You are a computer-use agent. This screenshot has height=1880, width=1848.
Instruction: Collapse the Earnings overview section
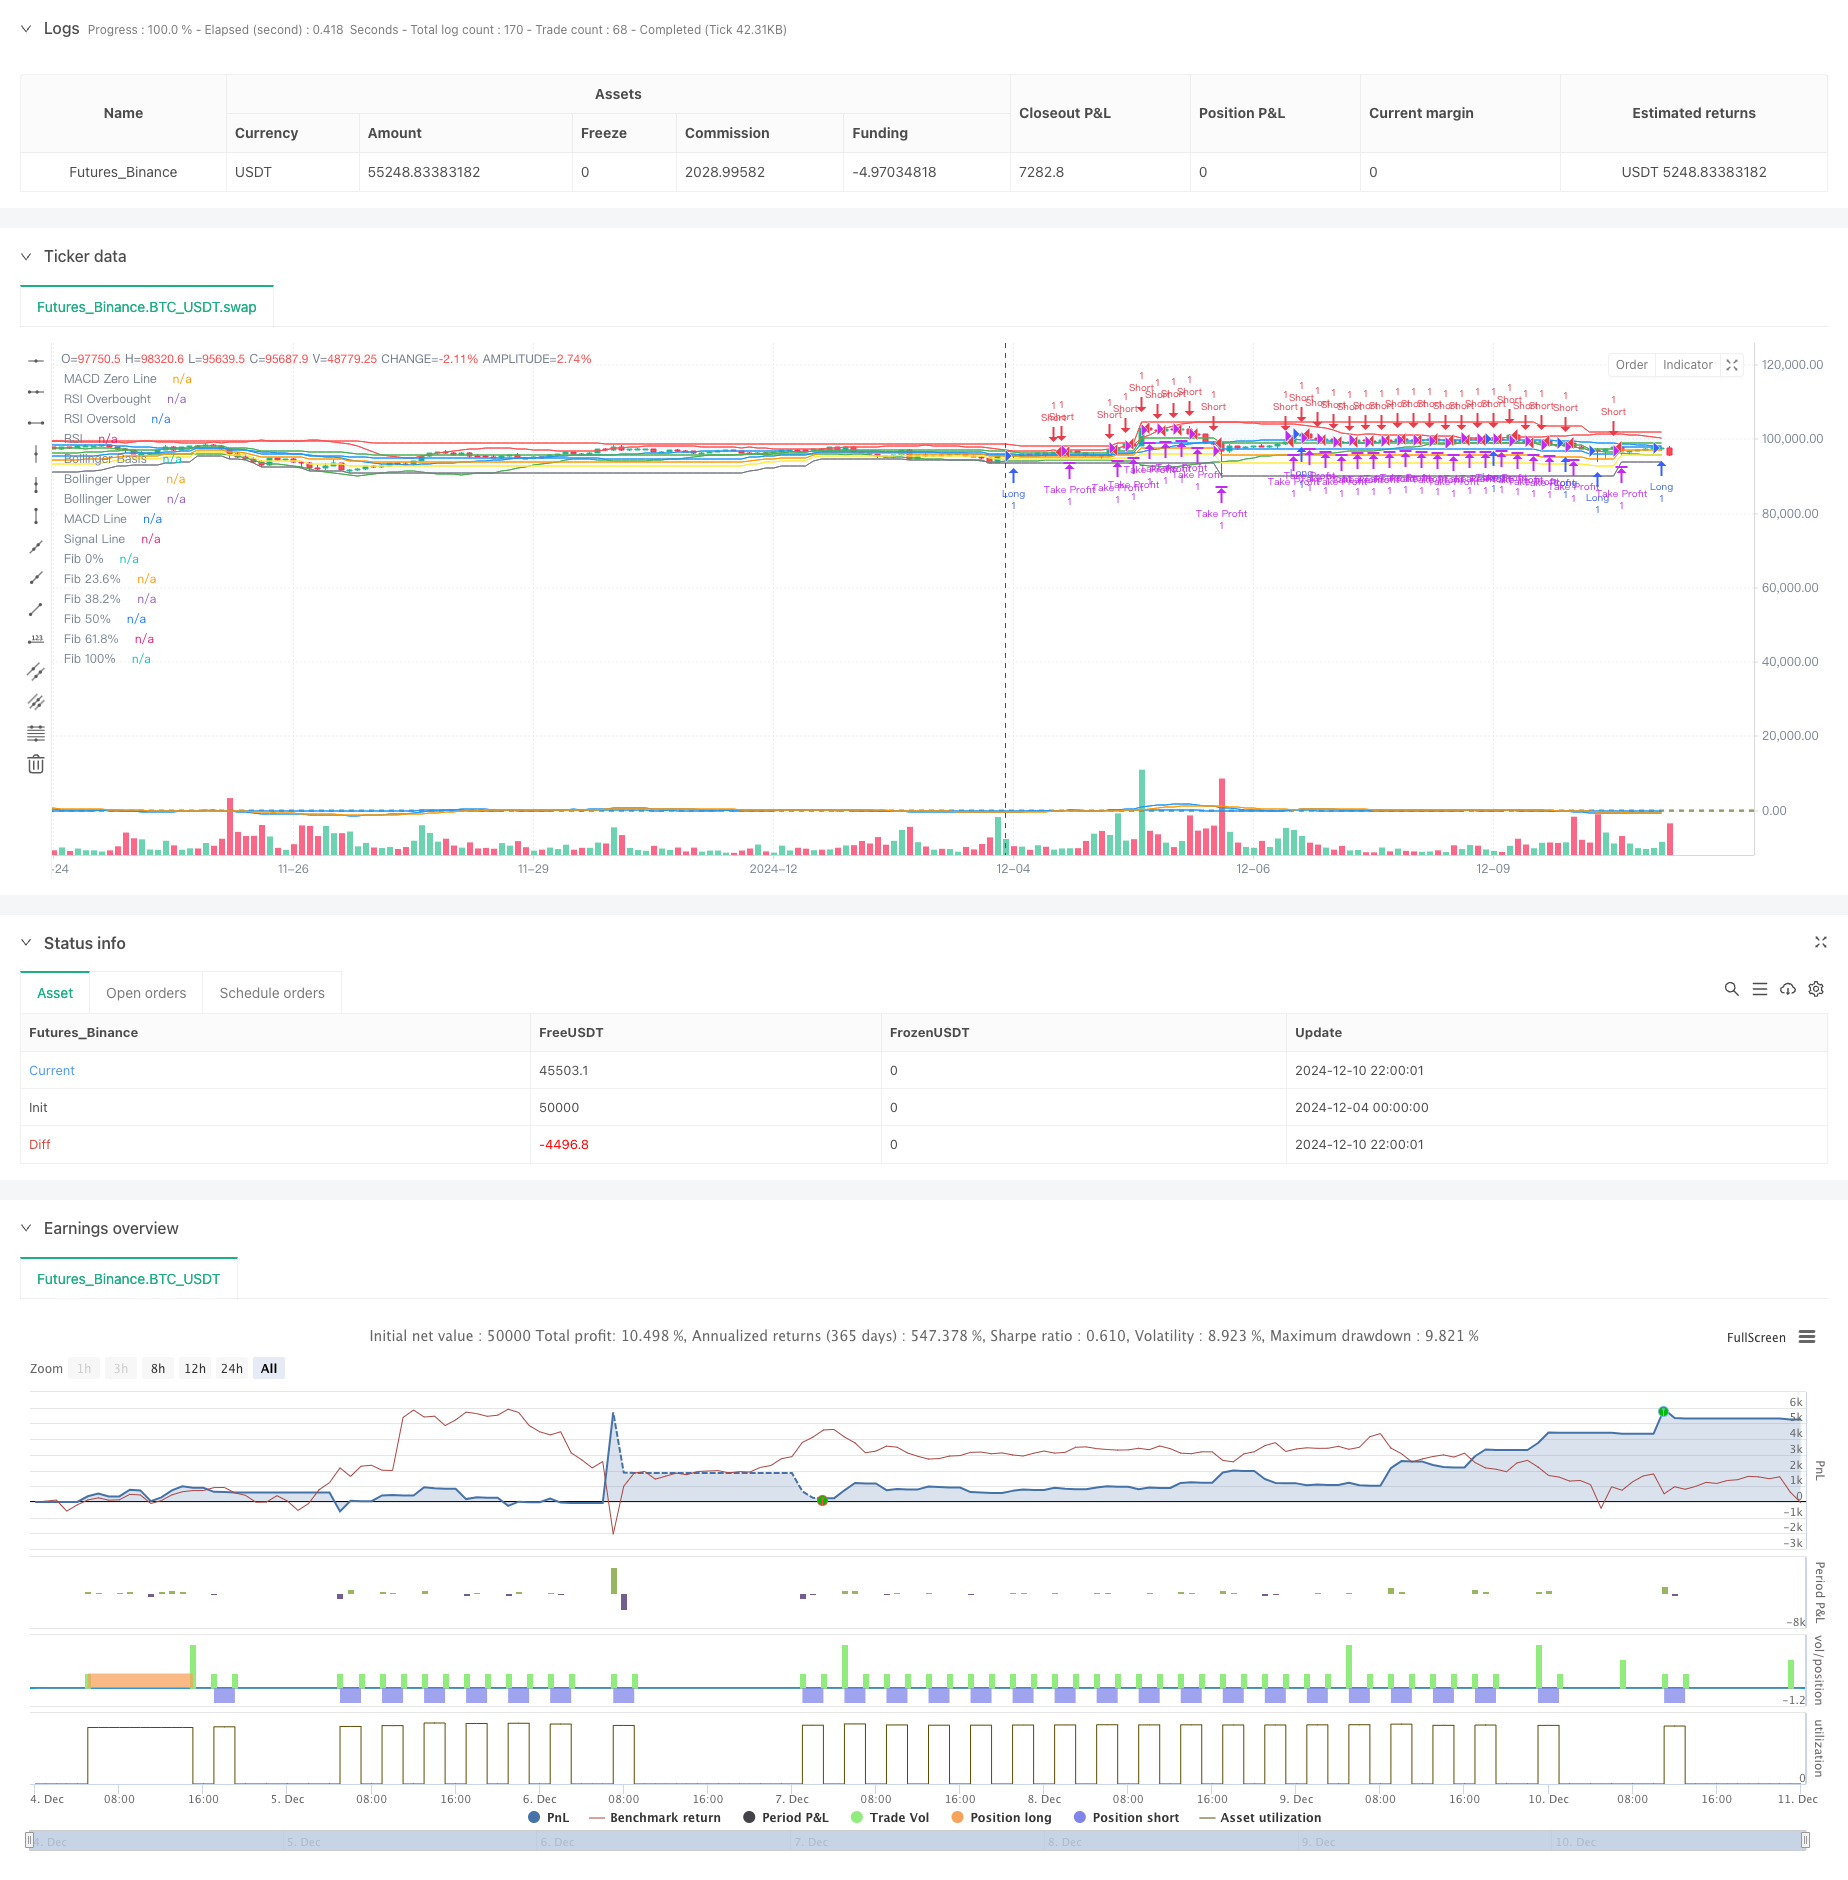26,1228
